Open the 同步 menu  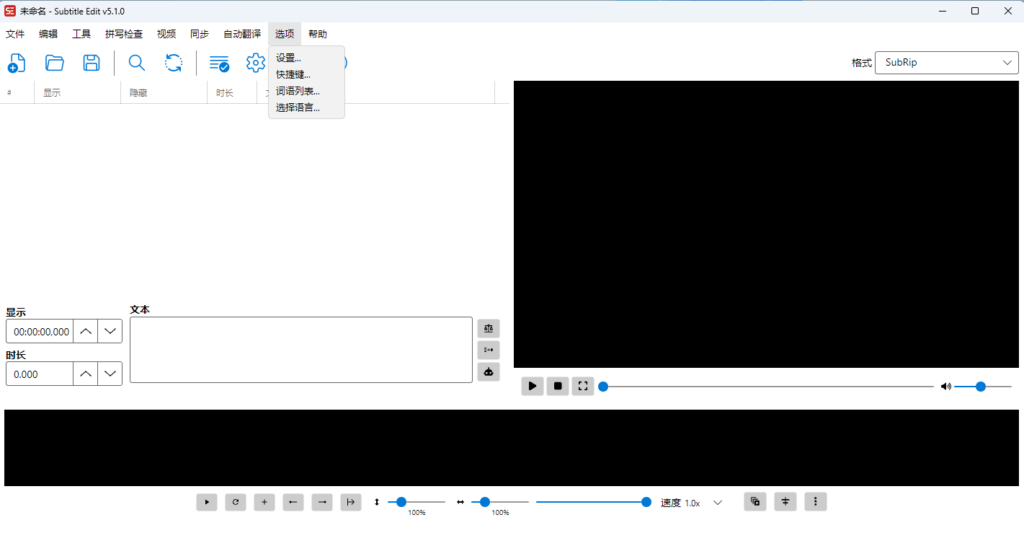click(x=200, y=34)
